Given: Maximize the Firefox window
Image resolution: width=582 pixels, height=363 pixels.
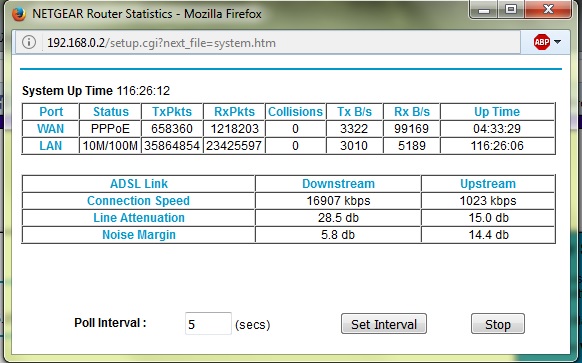Looking at the screenshot, I should click(511, 9).
